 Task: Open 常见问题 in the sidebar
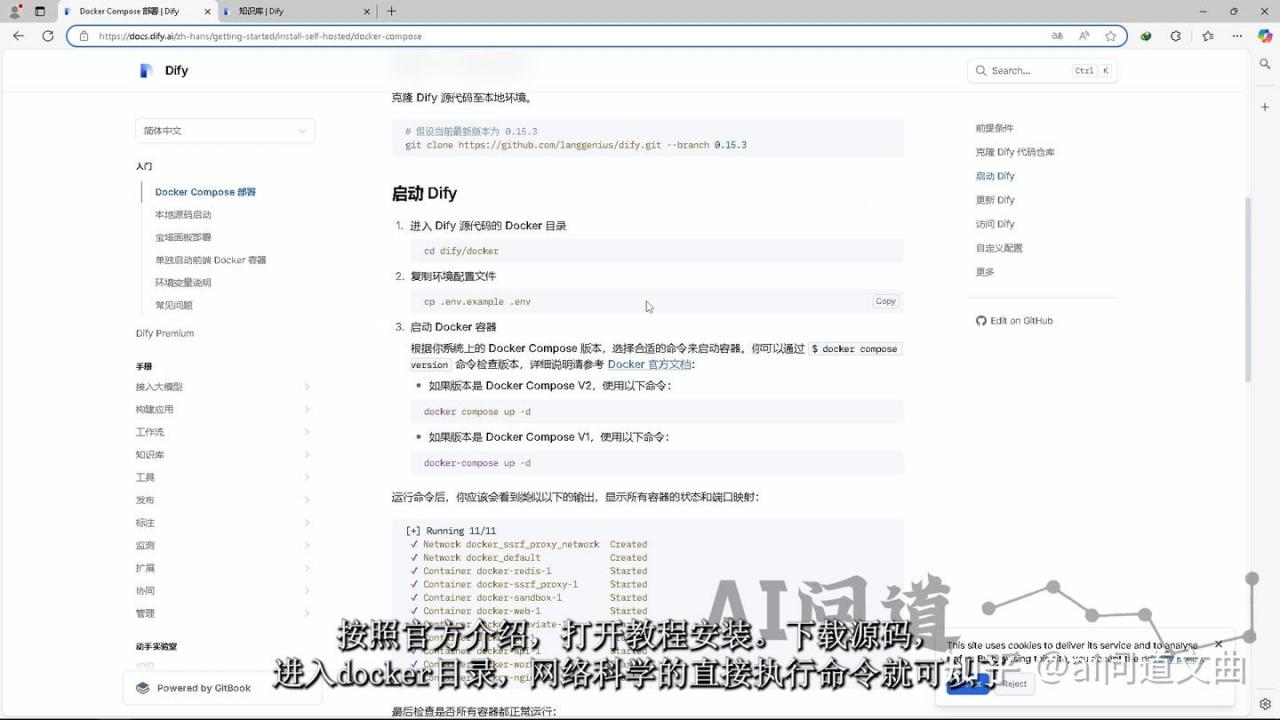[174, 305]
